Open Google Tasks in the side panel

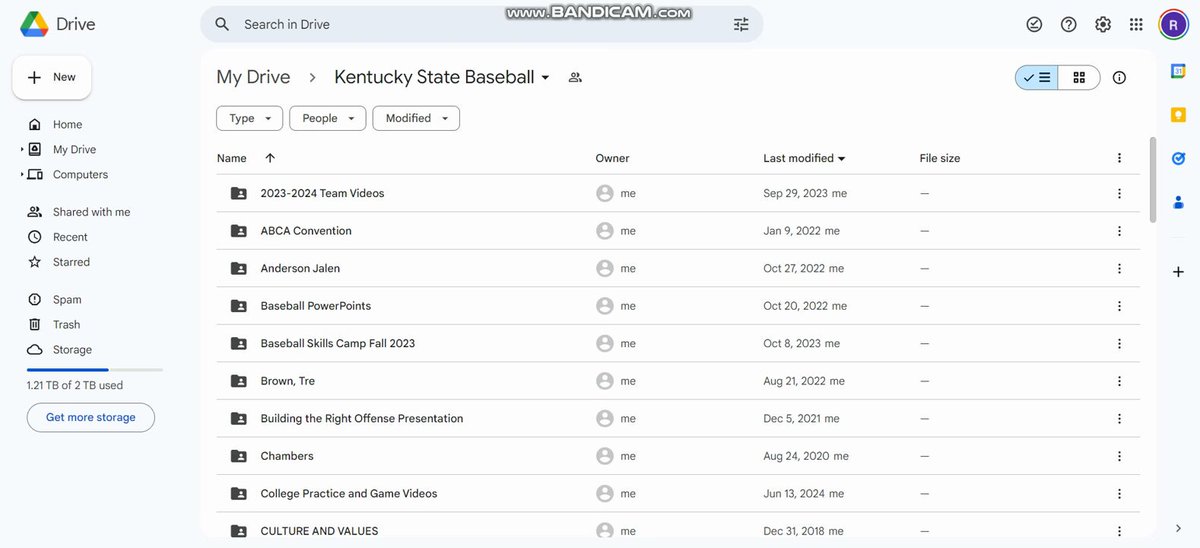1178,158
